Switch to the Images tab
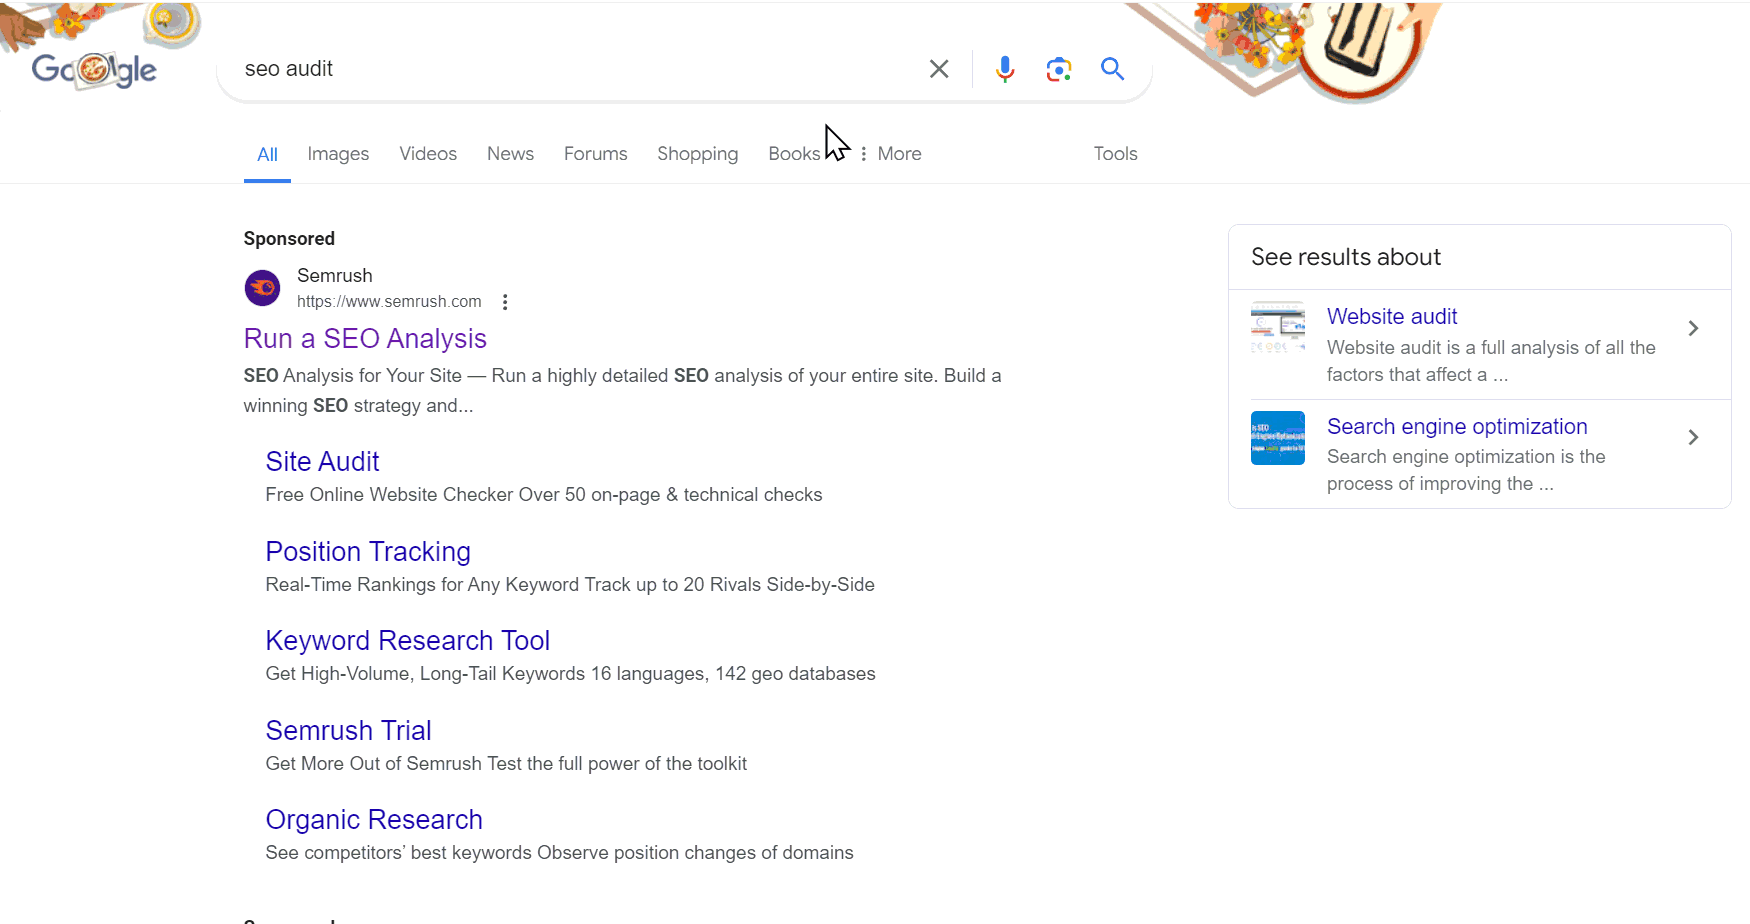Viewport: 1750px width, 924px height. (x=338, y=154)
